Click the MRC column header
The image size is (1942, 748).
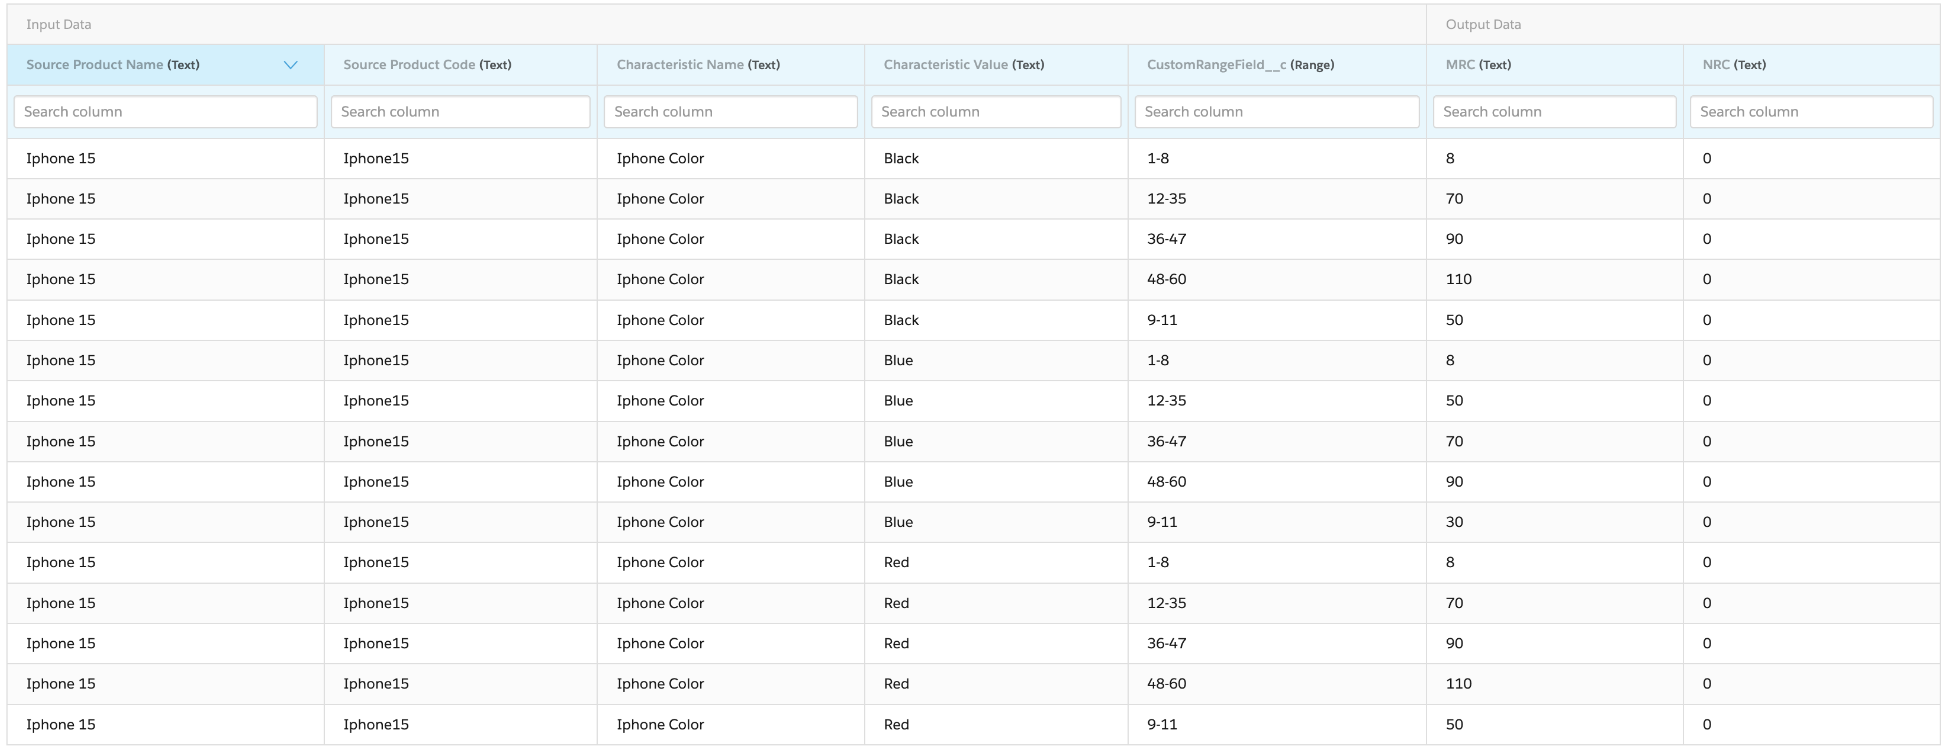tap(1555, 65)
